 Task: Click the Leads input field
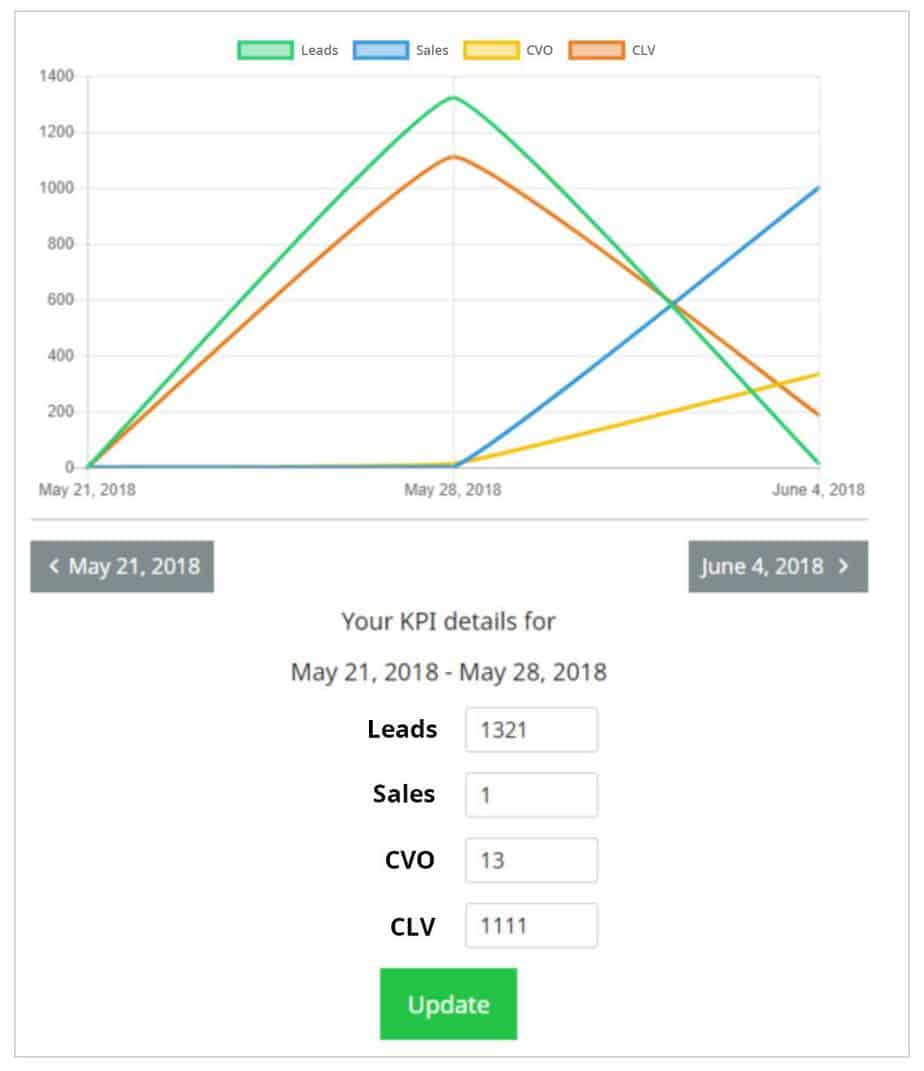[x=531, y=730]
